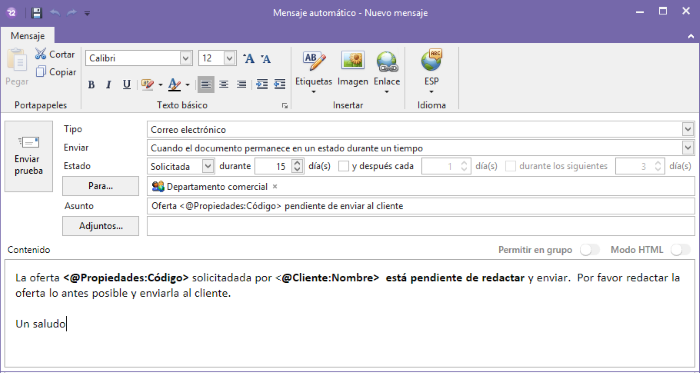Increase font size with large A icon
700x373 pixels.
249,58
